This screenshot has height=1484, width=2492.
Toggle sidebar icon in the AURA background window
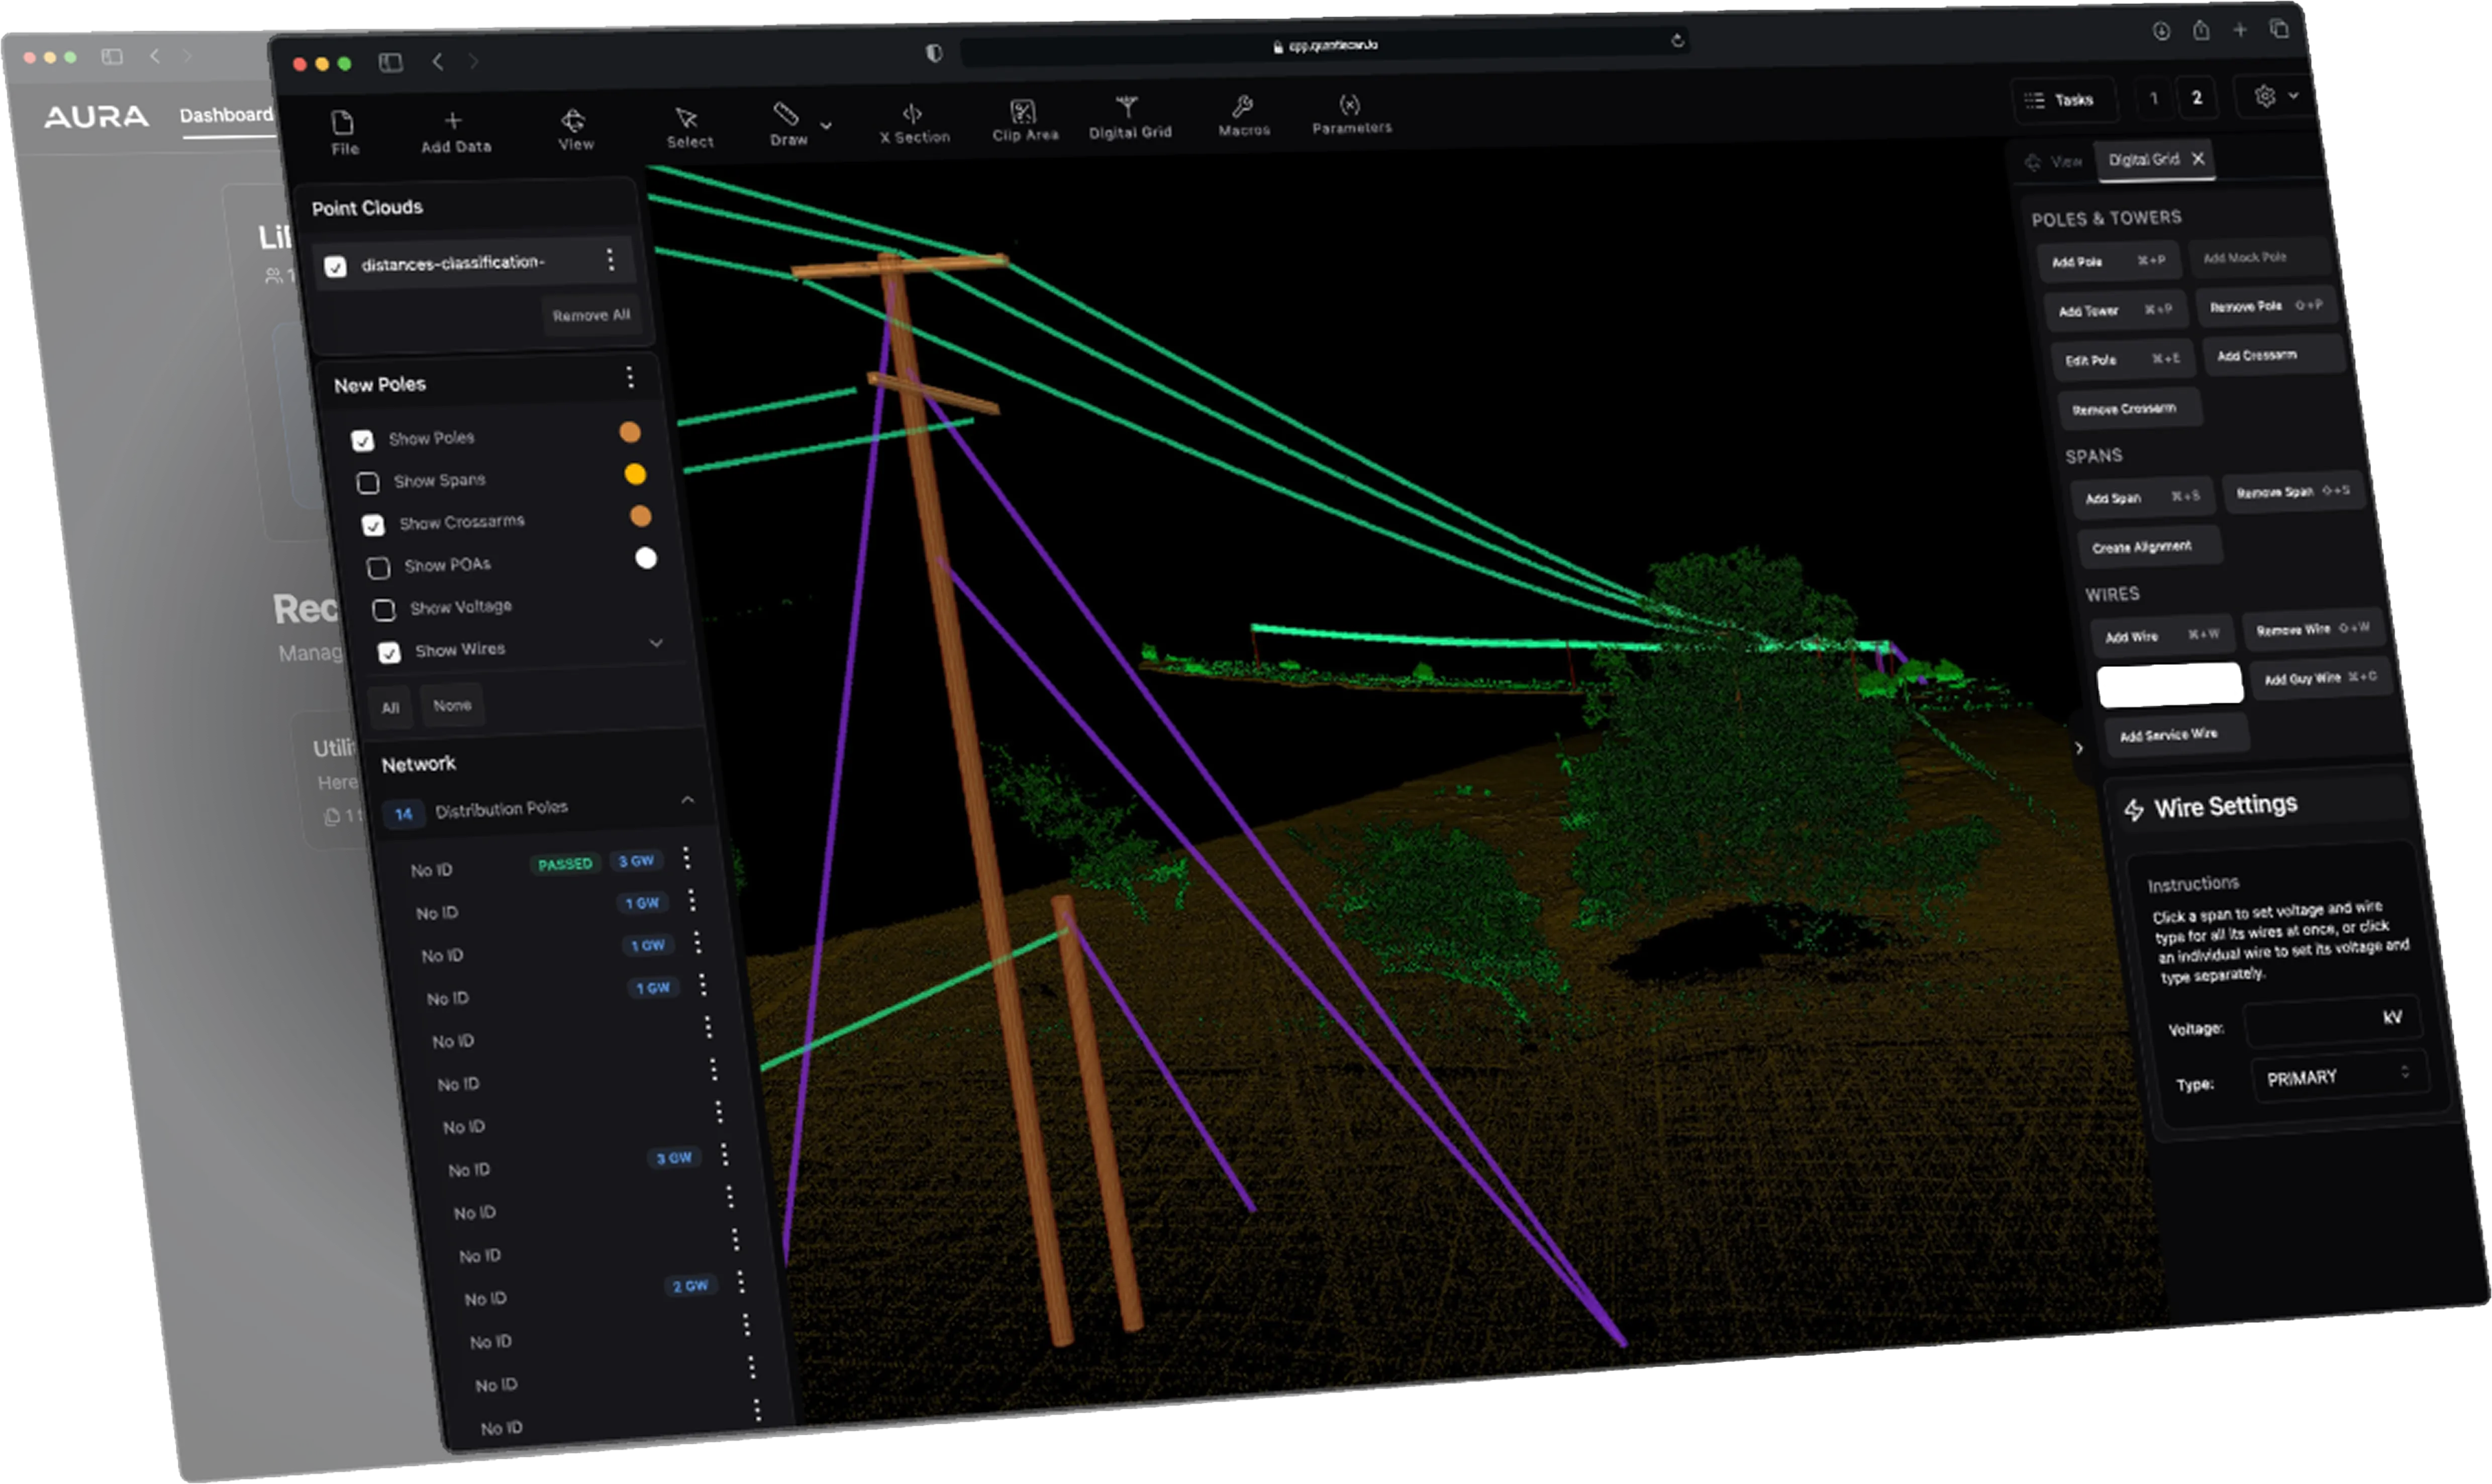112,57
